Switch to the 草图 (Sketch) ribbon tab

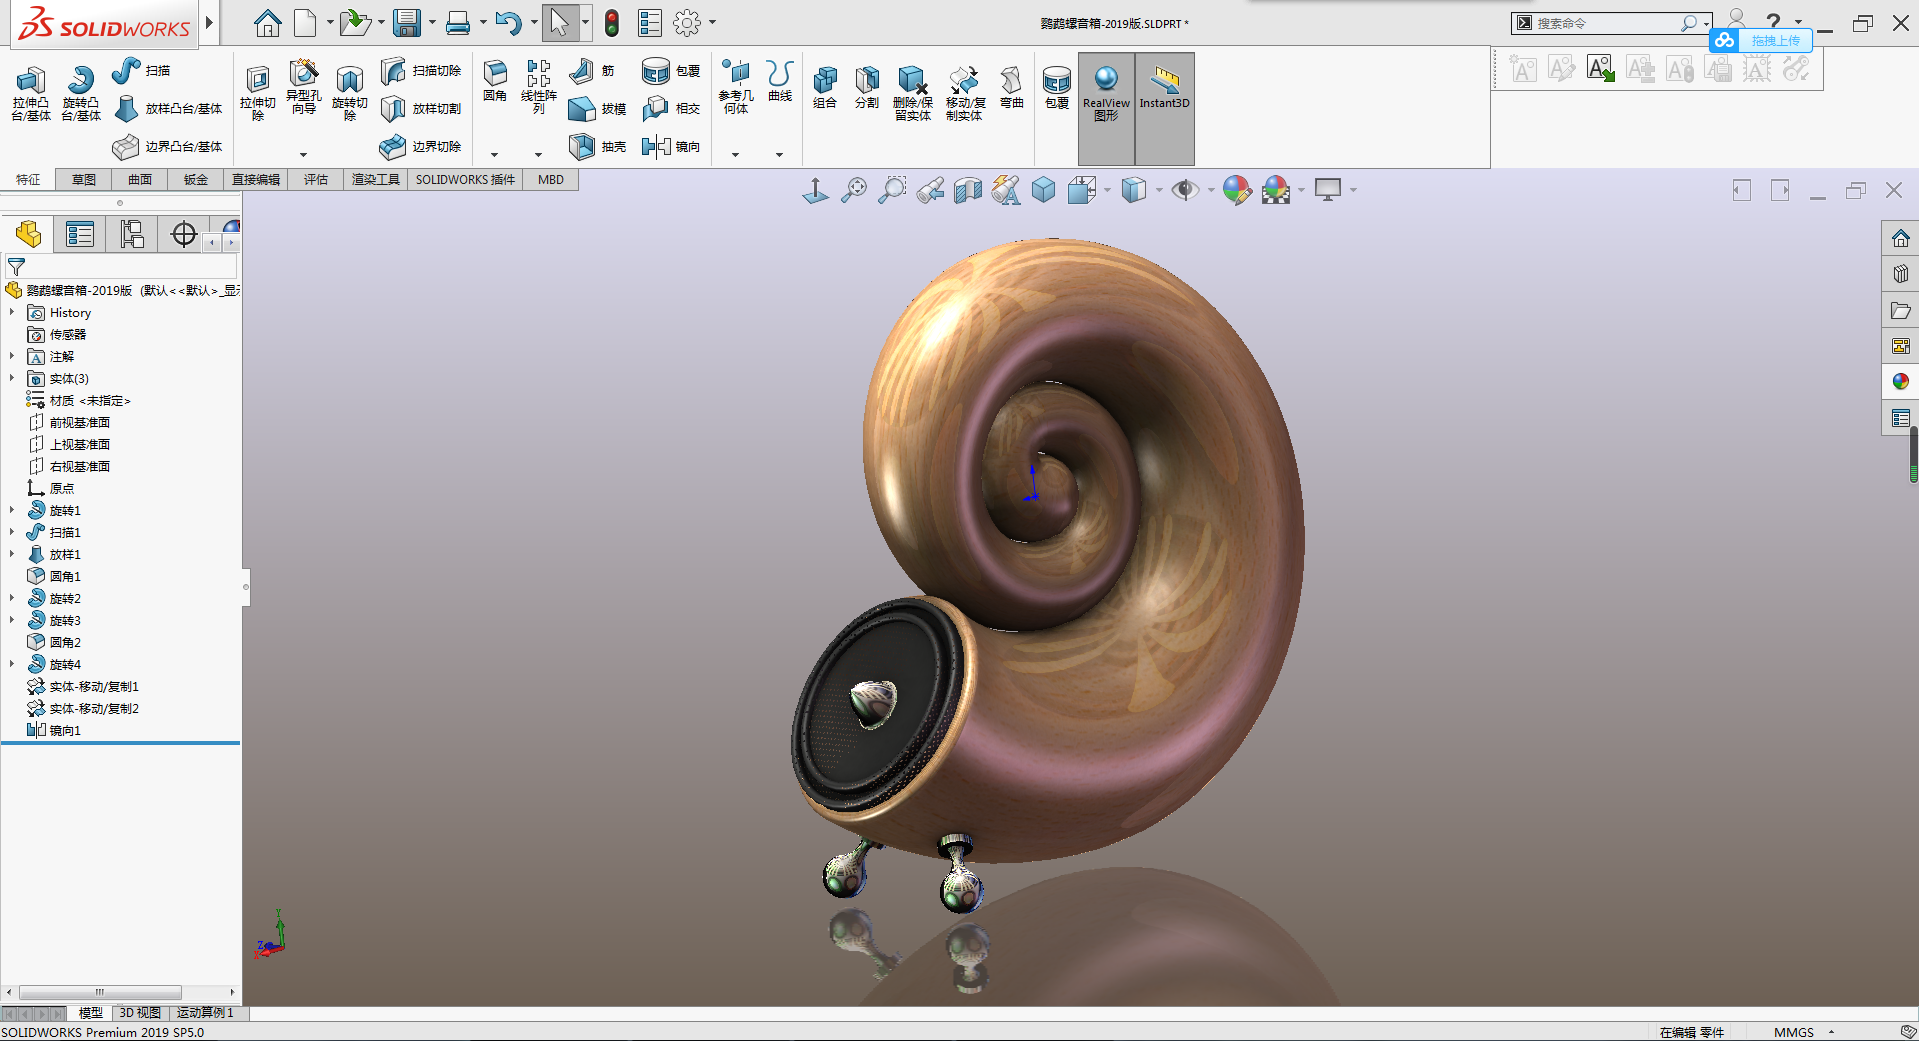84,180
